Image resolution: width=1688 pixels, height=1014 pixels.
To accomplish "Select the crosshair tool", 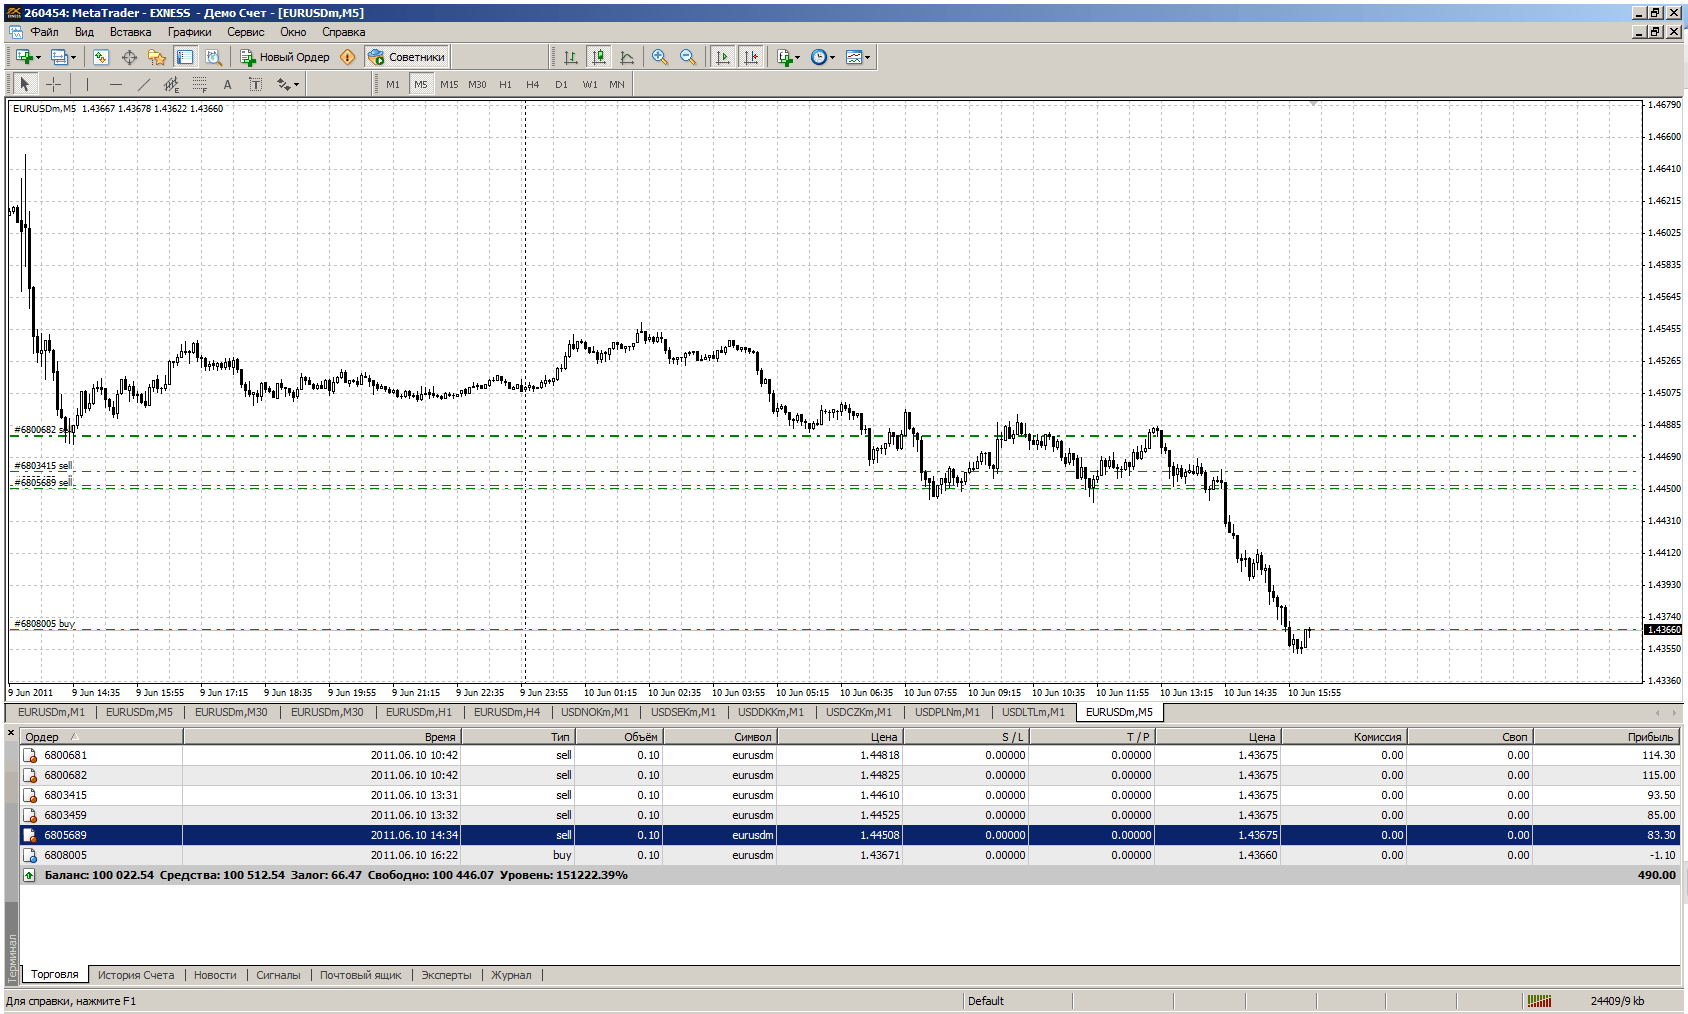I will point(53,84).
